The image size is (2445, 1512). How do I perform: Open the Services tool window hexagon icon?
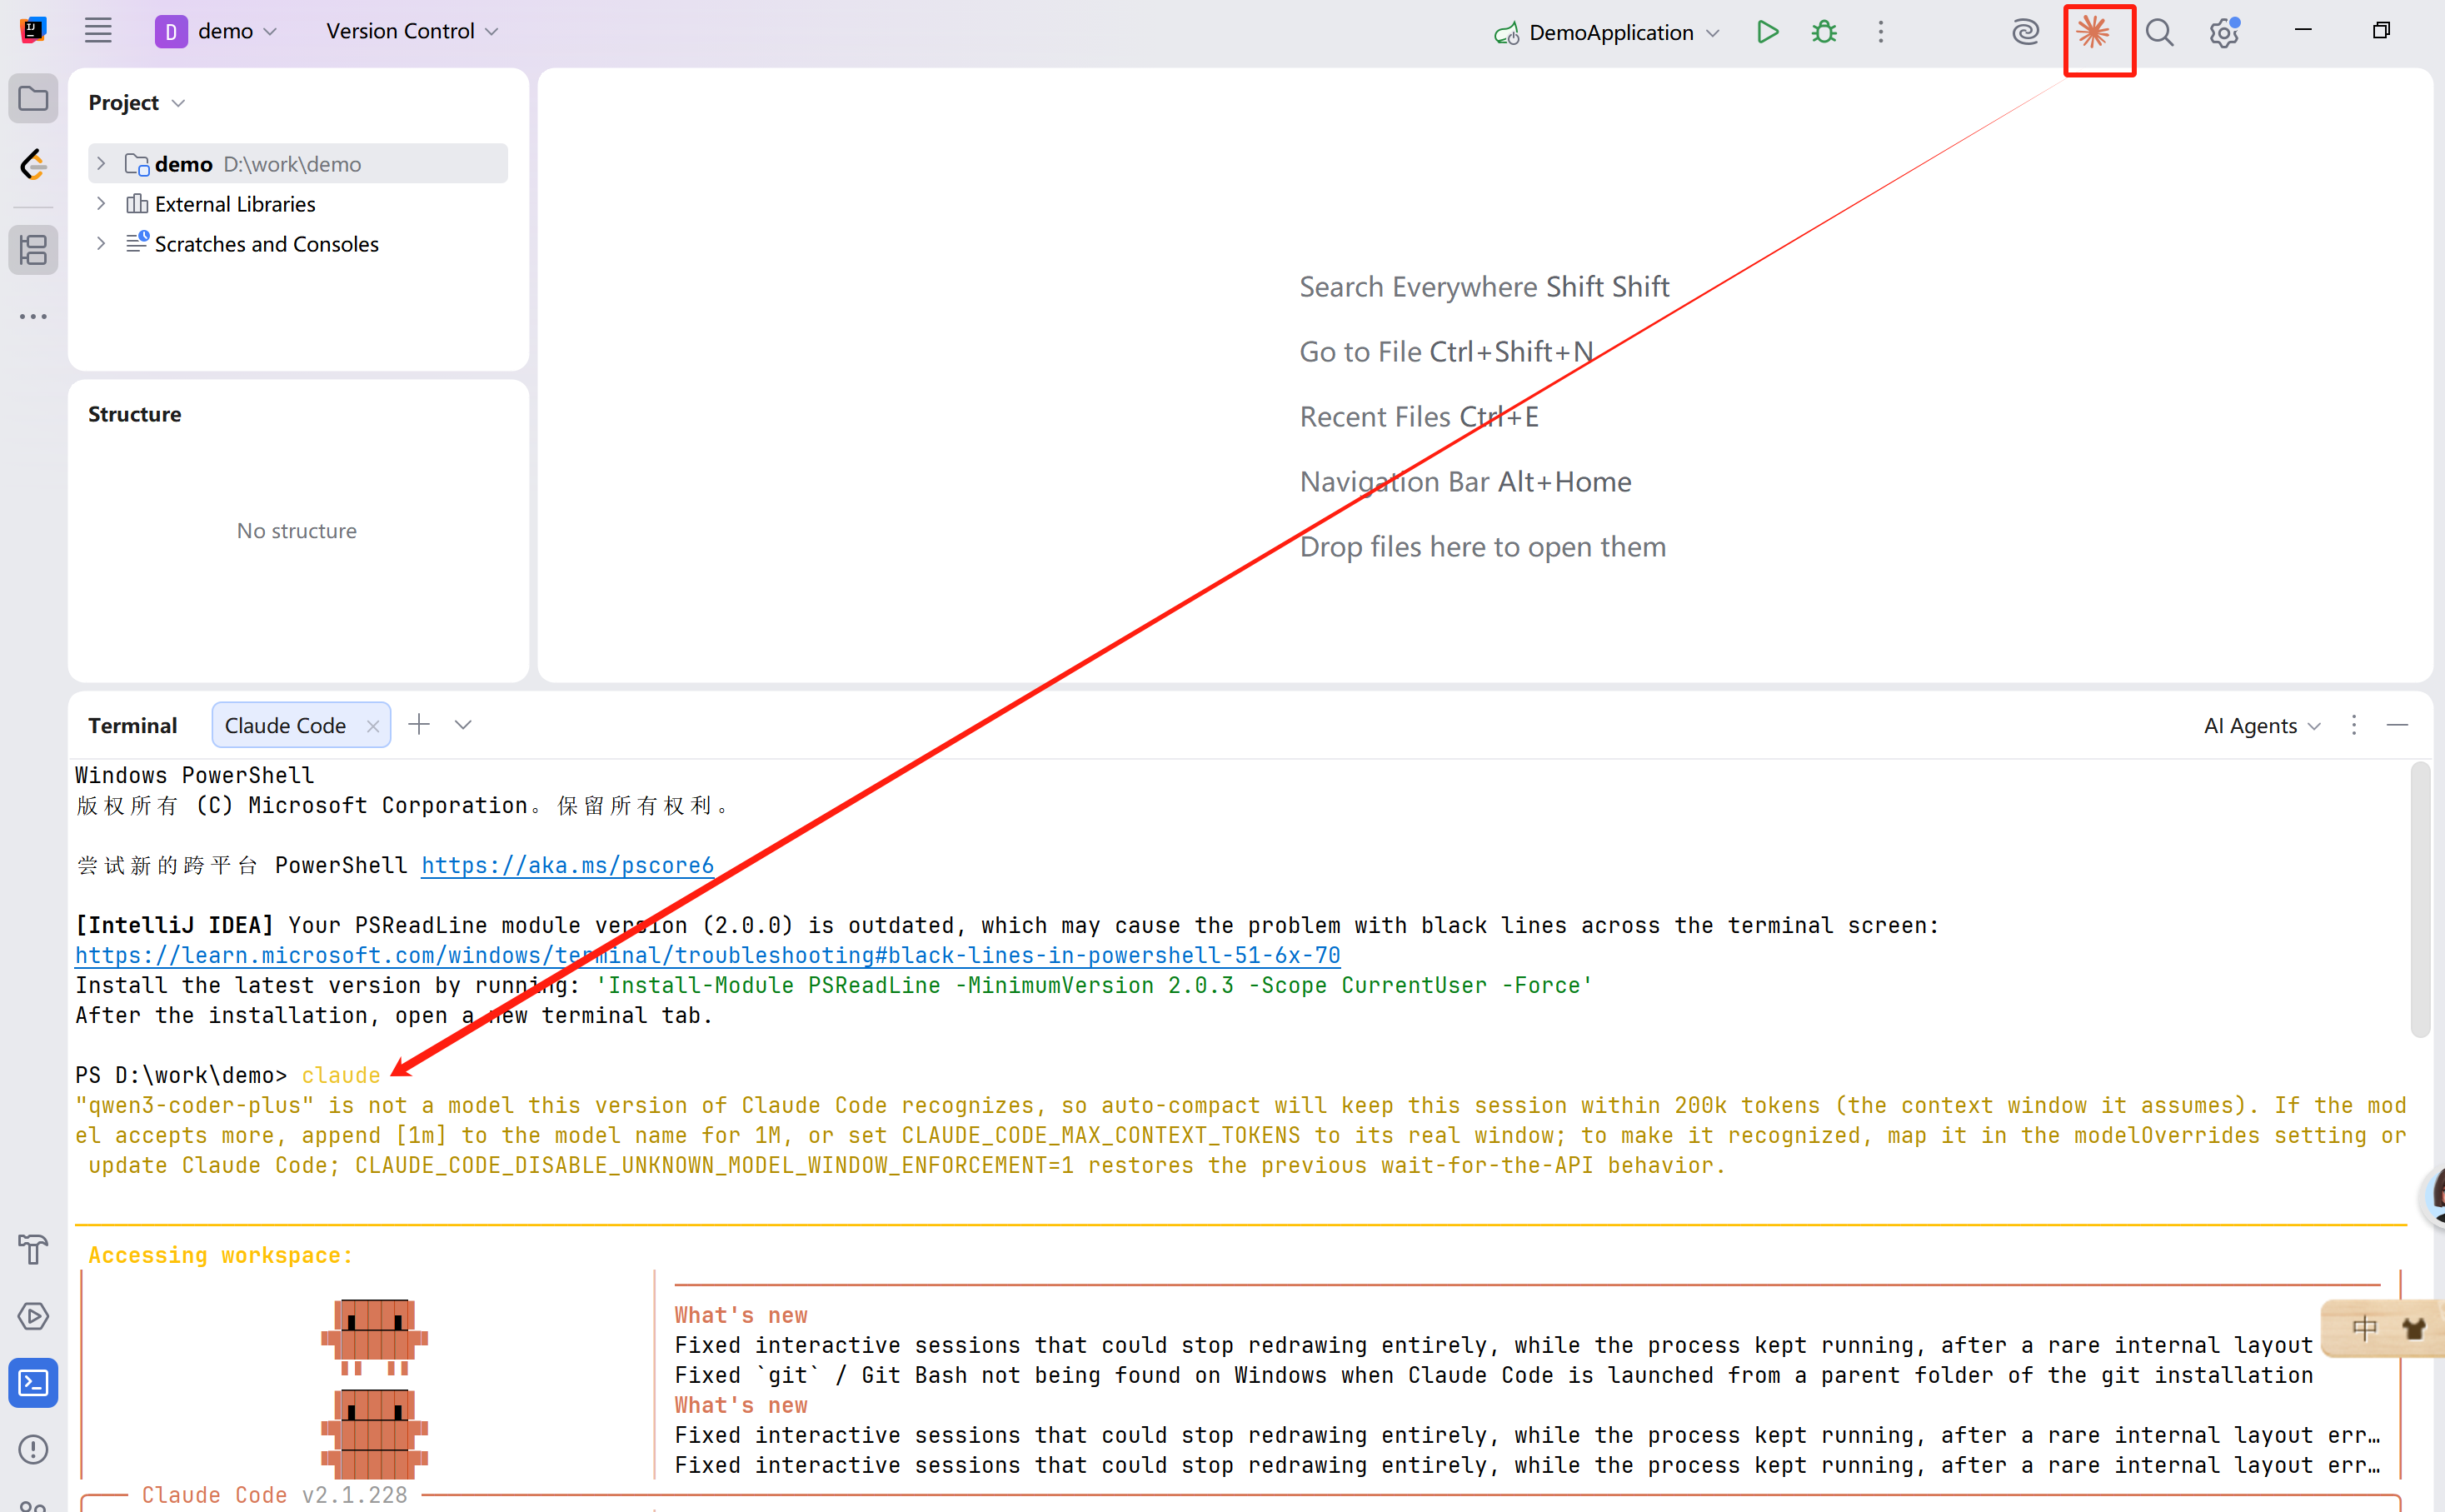tap(33, 1316)
